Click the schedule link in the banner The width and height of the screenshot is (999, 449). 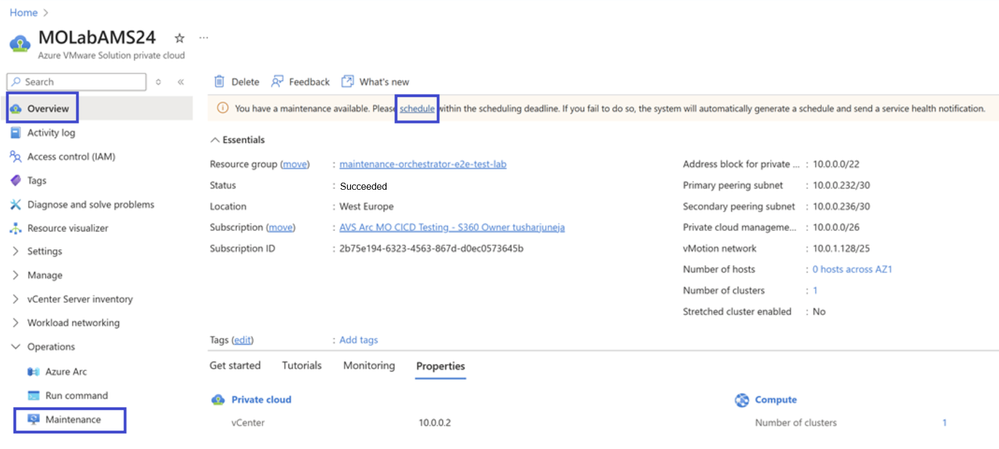click(x=417, y=109)
